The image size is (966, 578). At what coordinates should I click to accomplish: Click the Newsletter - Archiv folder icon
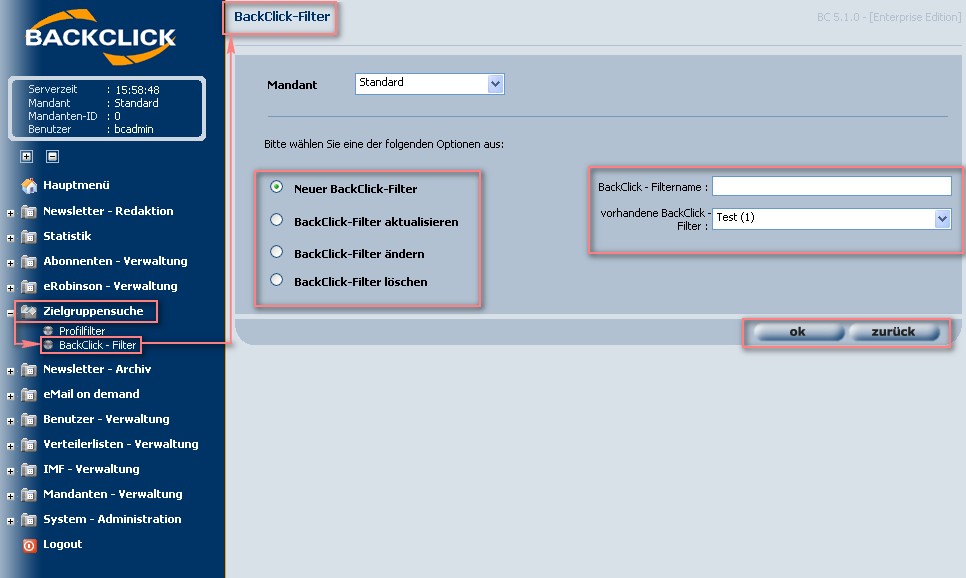[x=29, y=369]
